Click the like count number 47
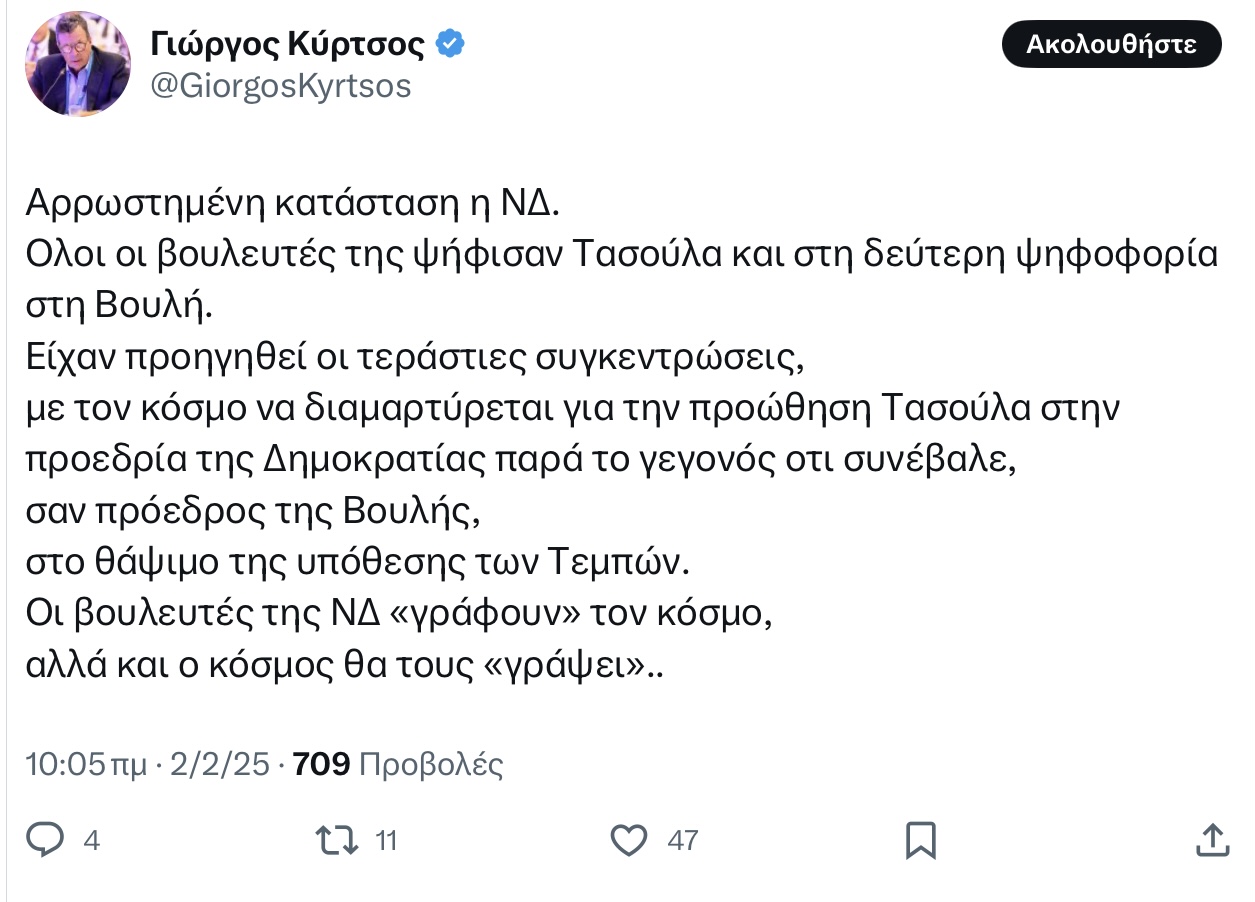1255x902 pixels. pyautogui.click(x=682, y=841)
